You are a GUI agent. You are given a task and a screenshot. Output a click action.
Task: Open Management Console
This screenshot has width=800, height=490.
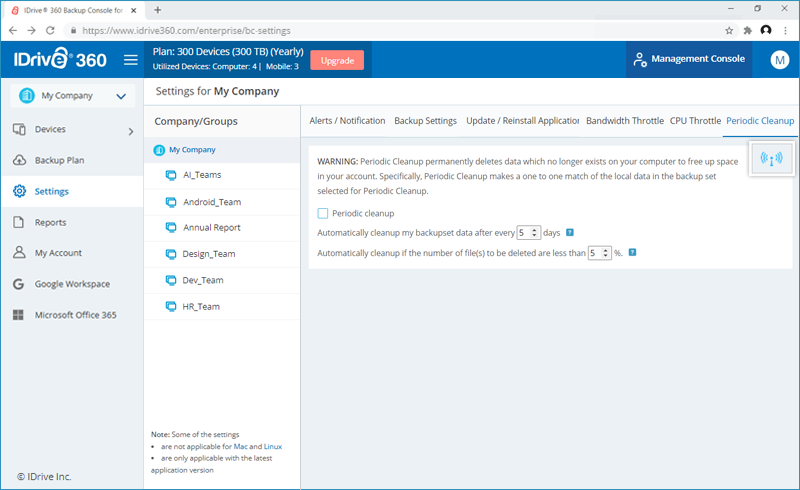pyautogui.click(x=689, y=59)
